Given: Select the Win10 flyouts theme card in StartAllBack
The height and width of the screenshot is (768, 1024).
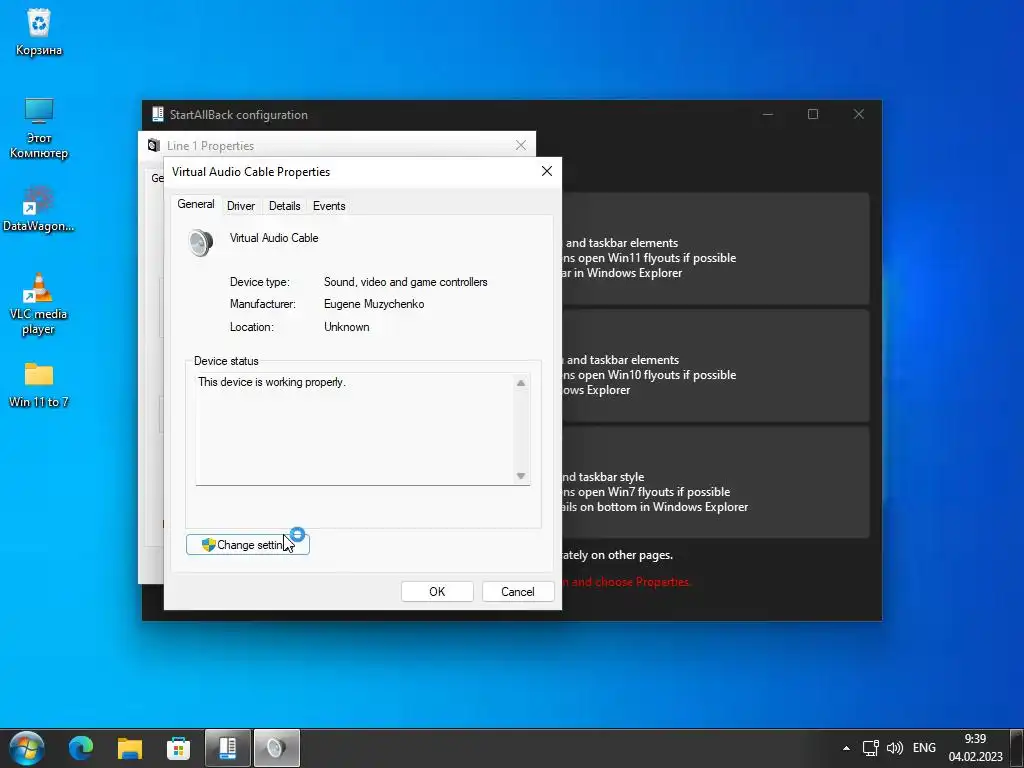Looking at the screenshot, I should coord(715,366).
